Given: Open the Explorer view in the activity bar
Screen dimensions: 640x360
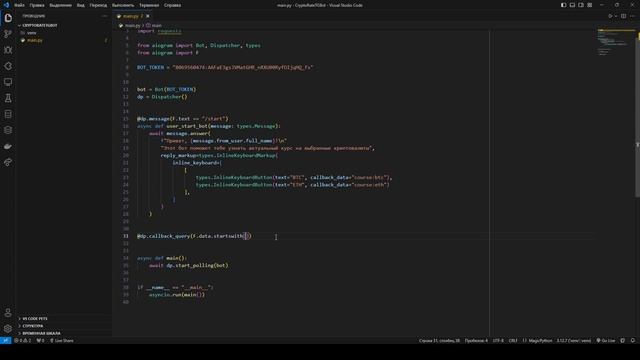Looking at the screenshot, I should [x=8, y=18].
